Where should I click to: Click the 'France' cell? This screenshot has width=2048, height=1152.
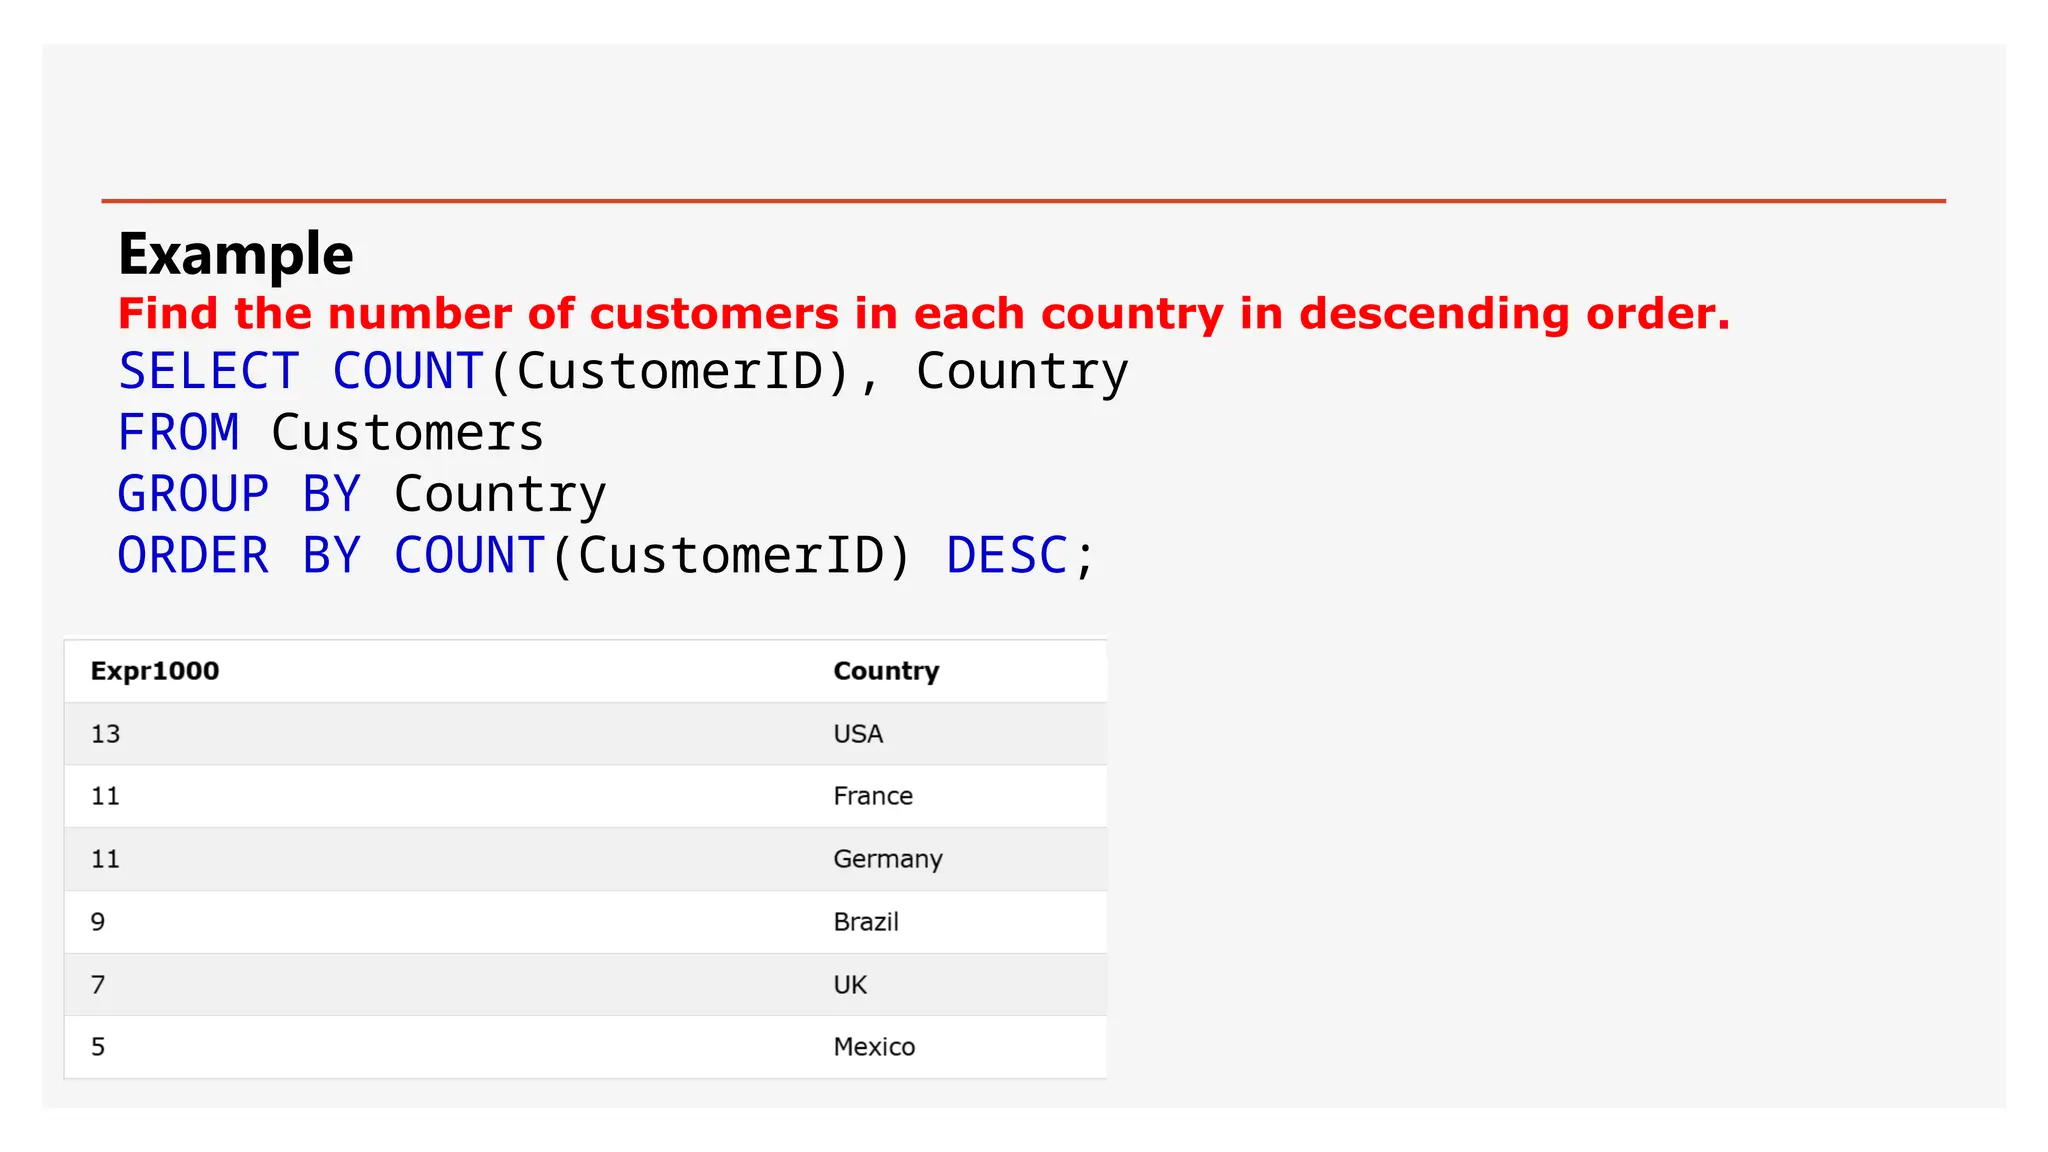coord(873,796)
